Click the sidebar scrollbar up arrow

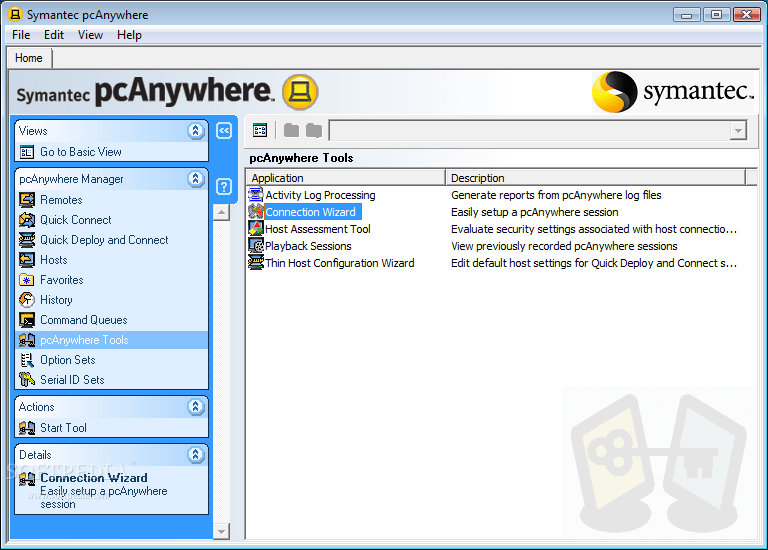click(221, 213)
